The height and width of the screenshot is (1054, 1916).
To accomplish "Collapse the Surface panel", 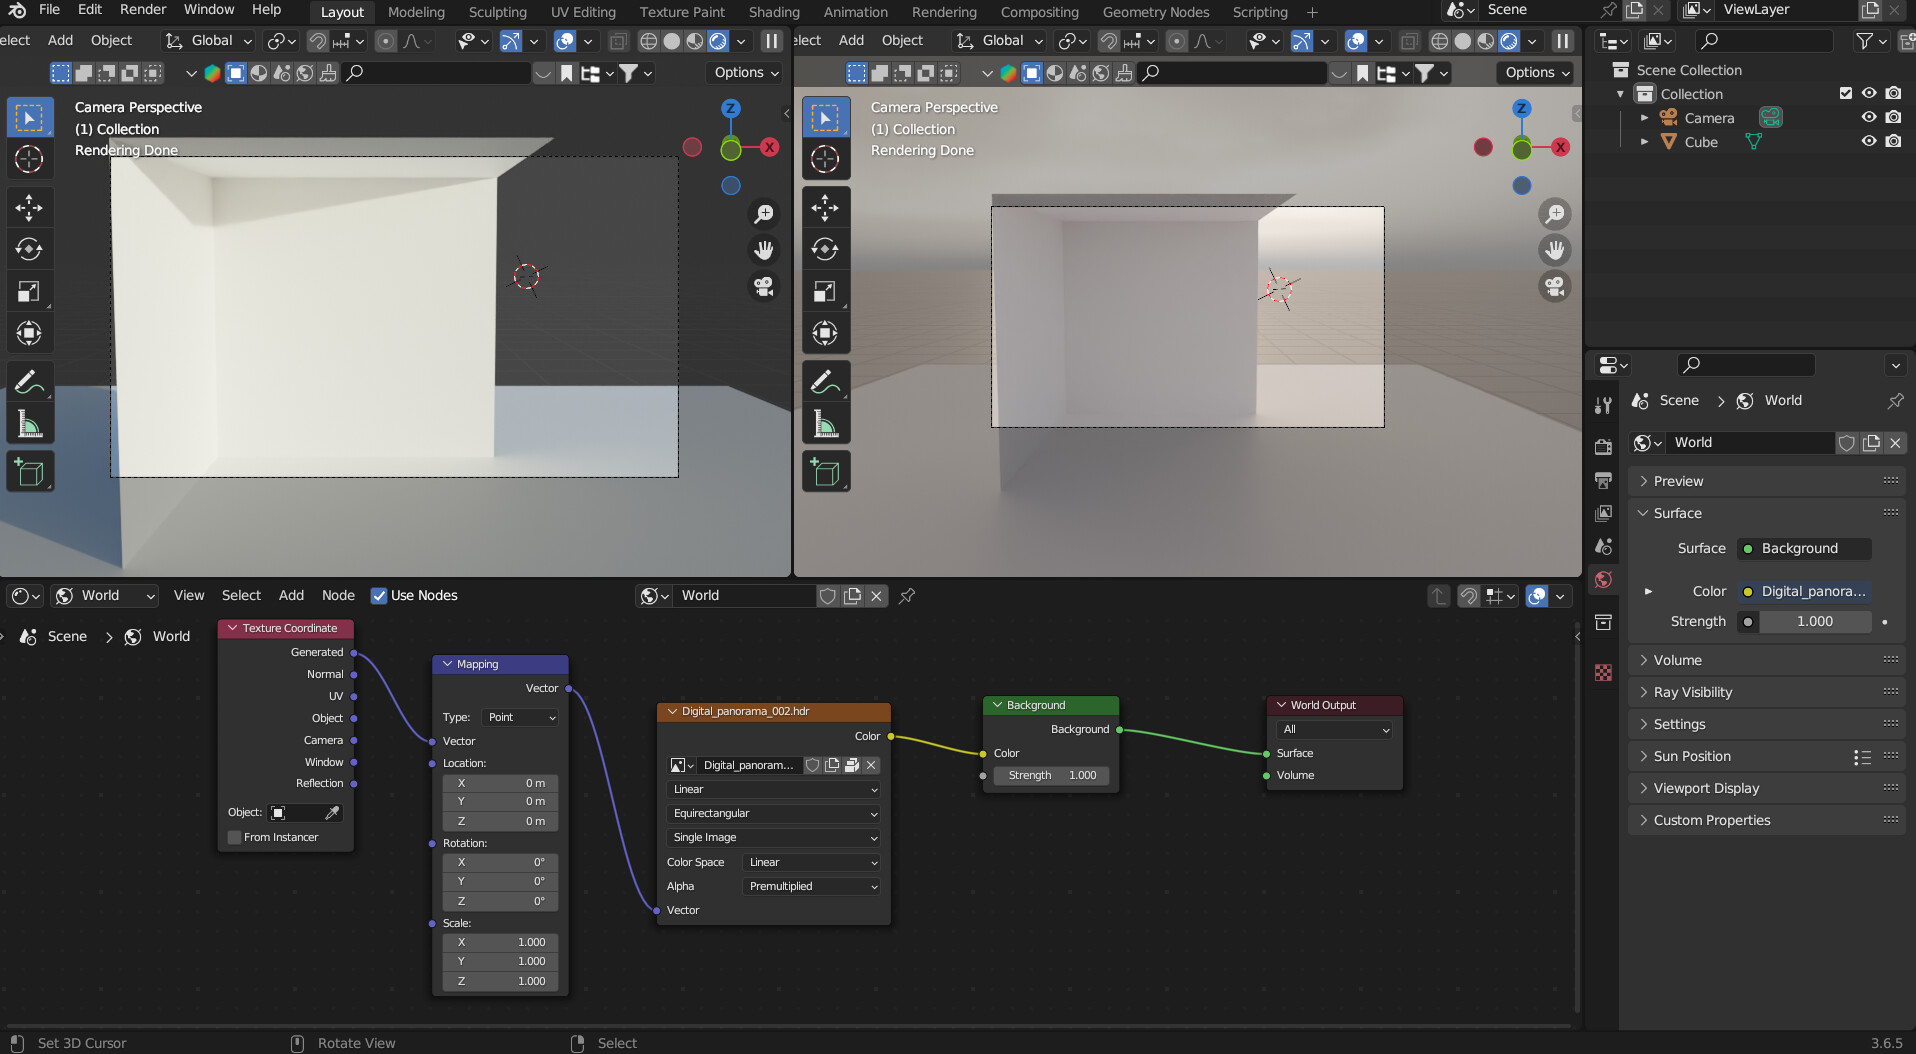I will 1767,513.
